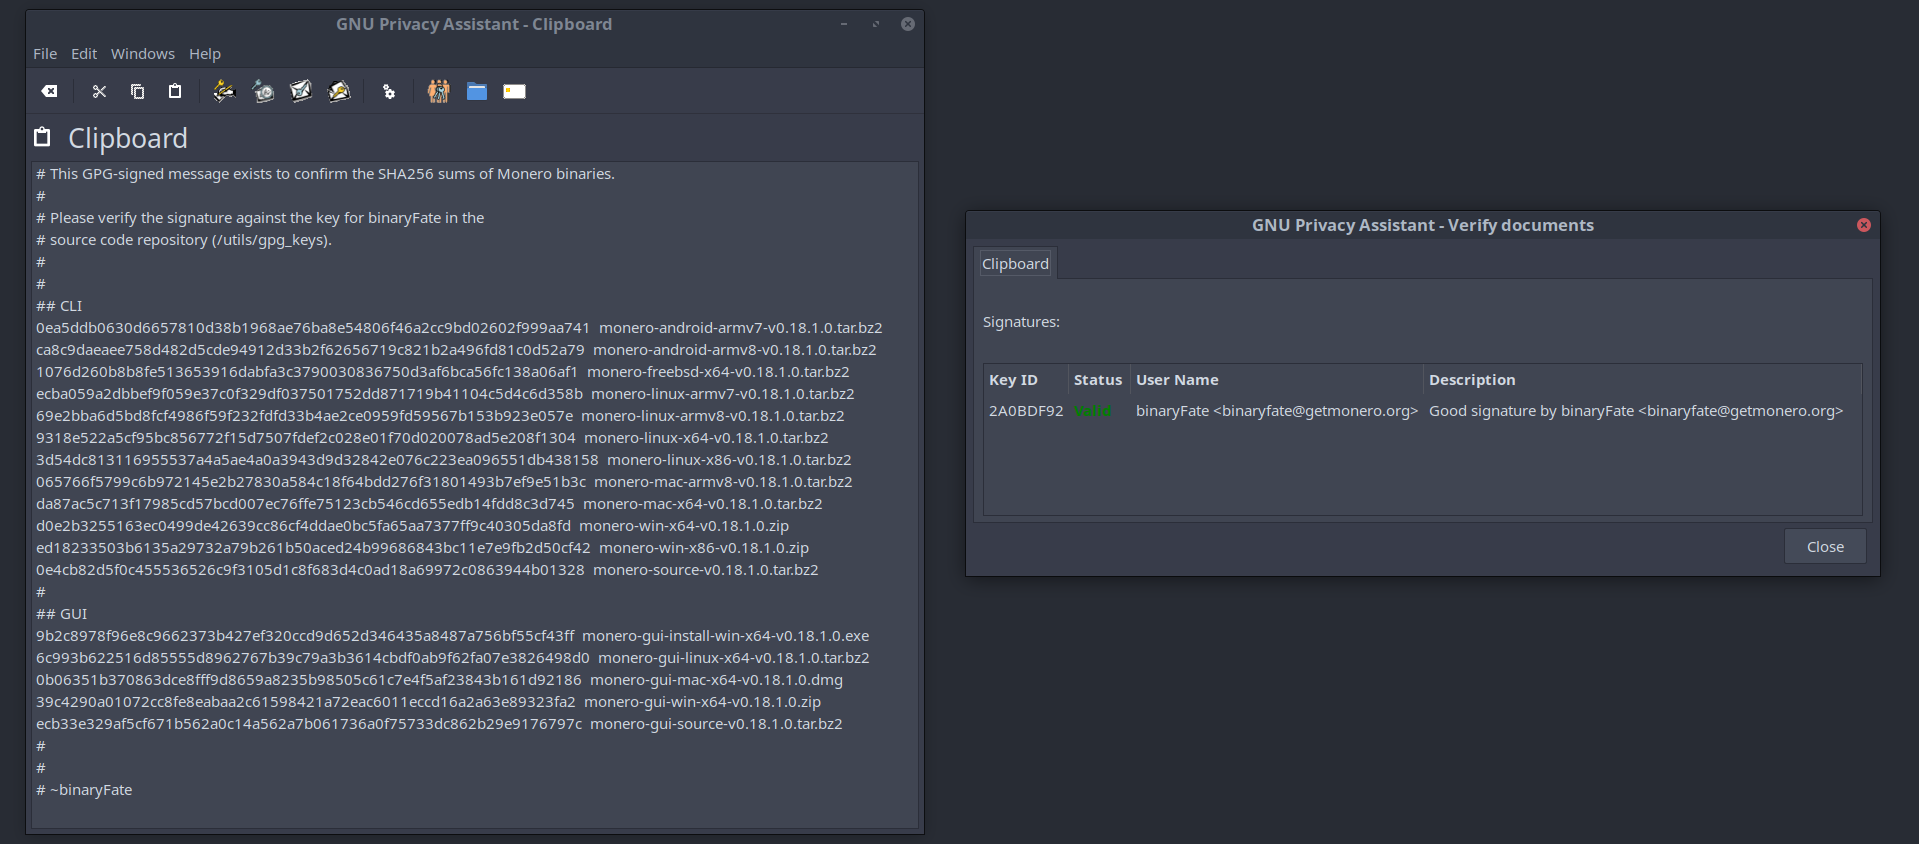
Task: Click the clipboard icon beside the Clipboard heading
Action: click(x=42, y=137)
